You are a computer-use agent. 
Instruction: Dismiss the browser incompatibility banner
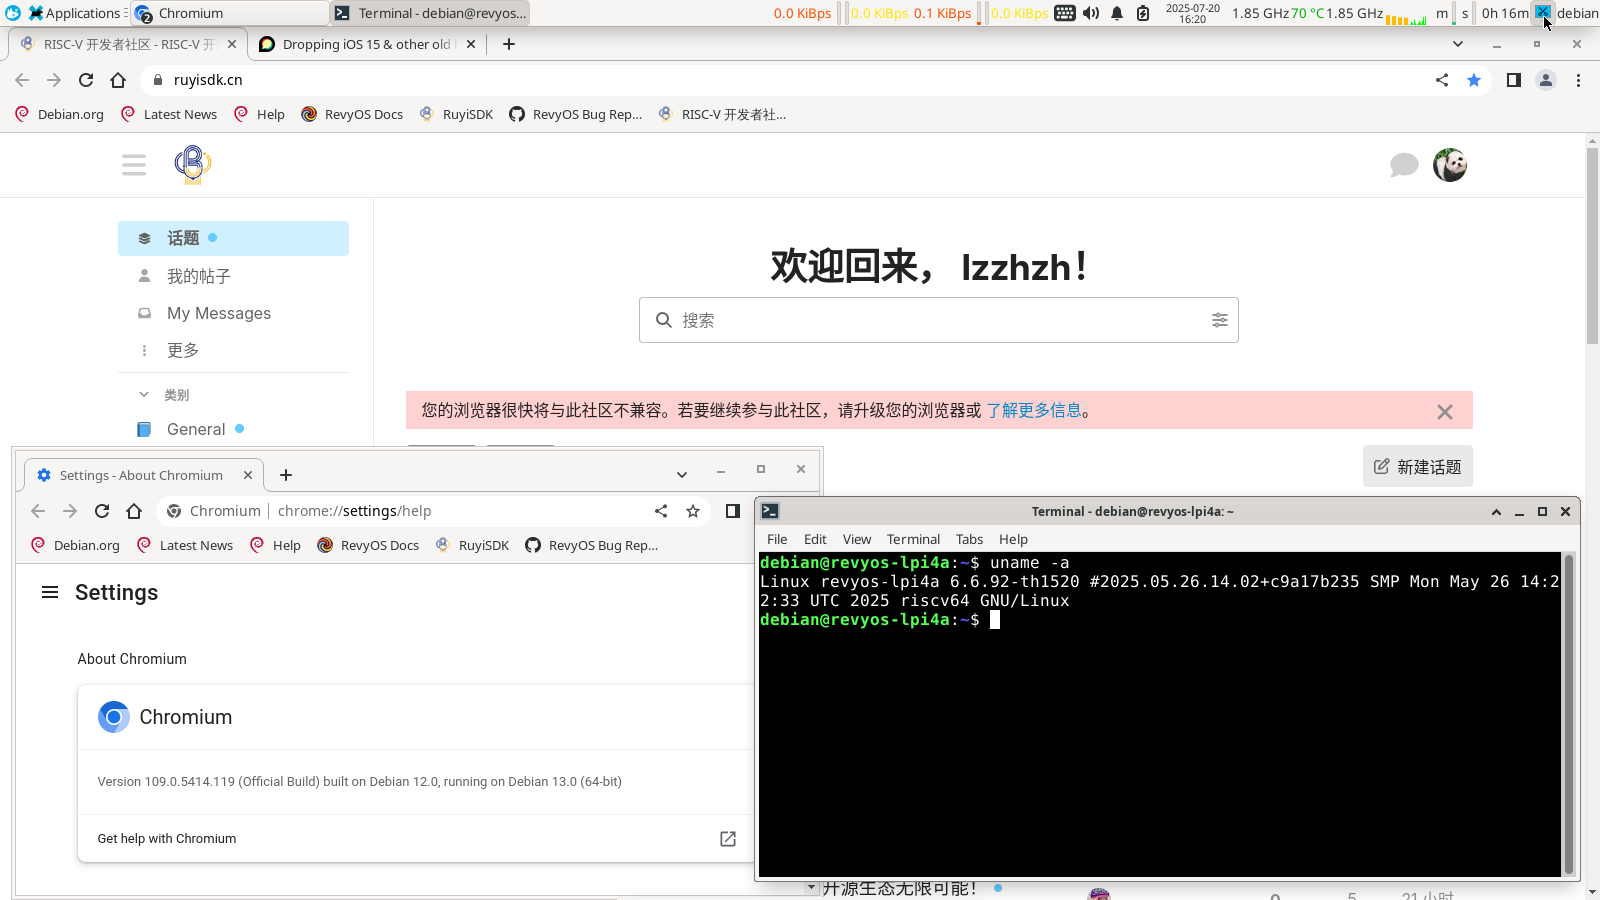1445,412
